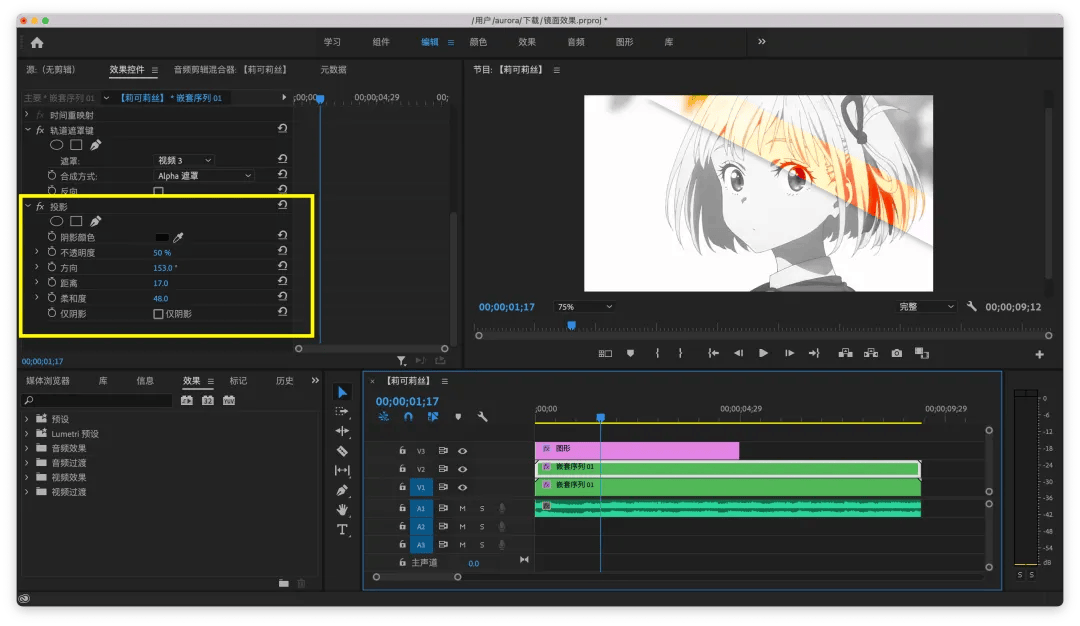
Task: Open the 视频 3 matte dropdown
Action: (184, 160)
